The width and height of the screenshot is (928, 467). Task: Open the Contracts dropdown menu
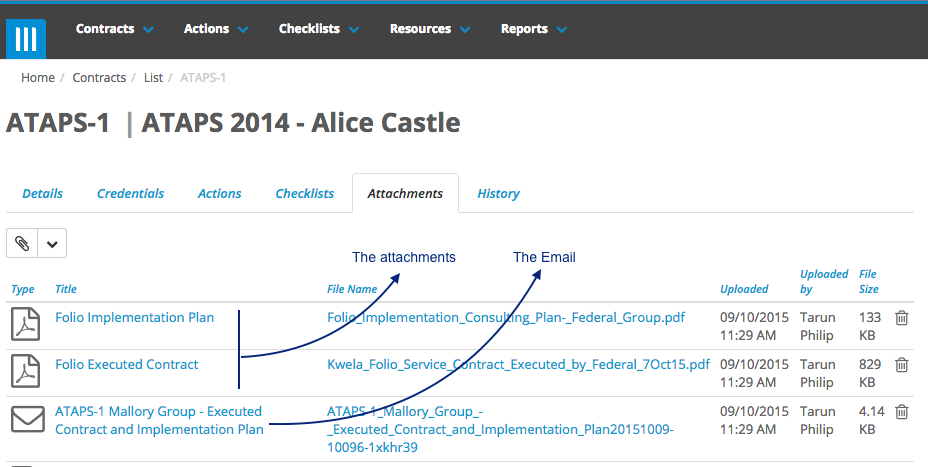coord(114,29)
